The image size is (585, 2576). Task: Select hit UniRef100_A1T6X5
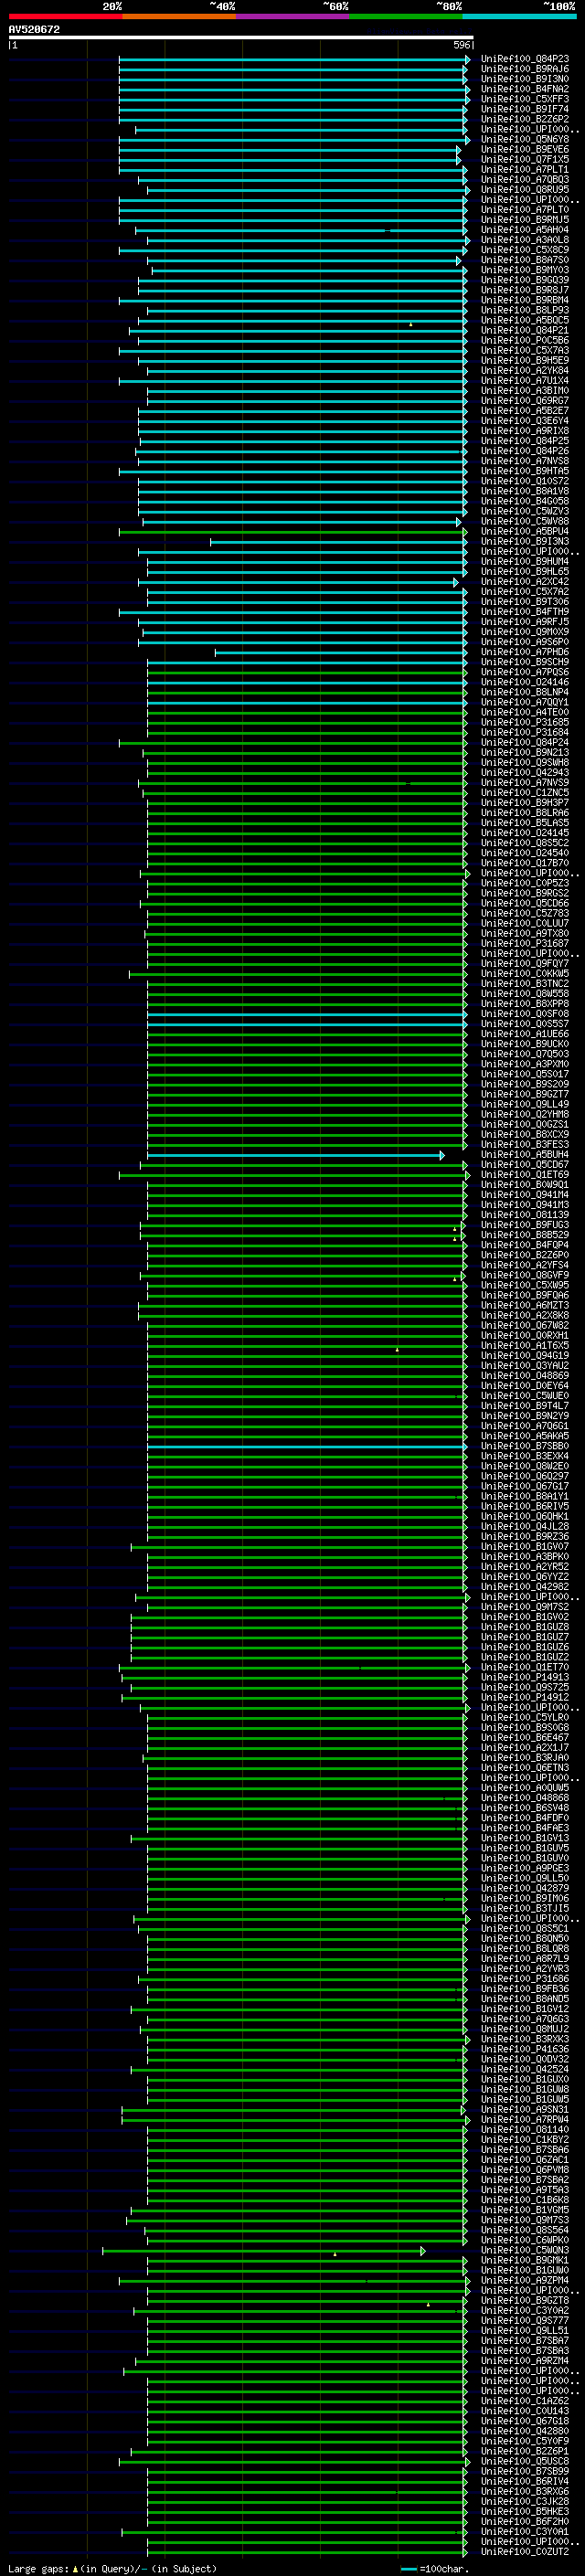(525, 1346)
